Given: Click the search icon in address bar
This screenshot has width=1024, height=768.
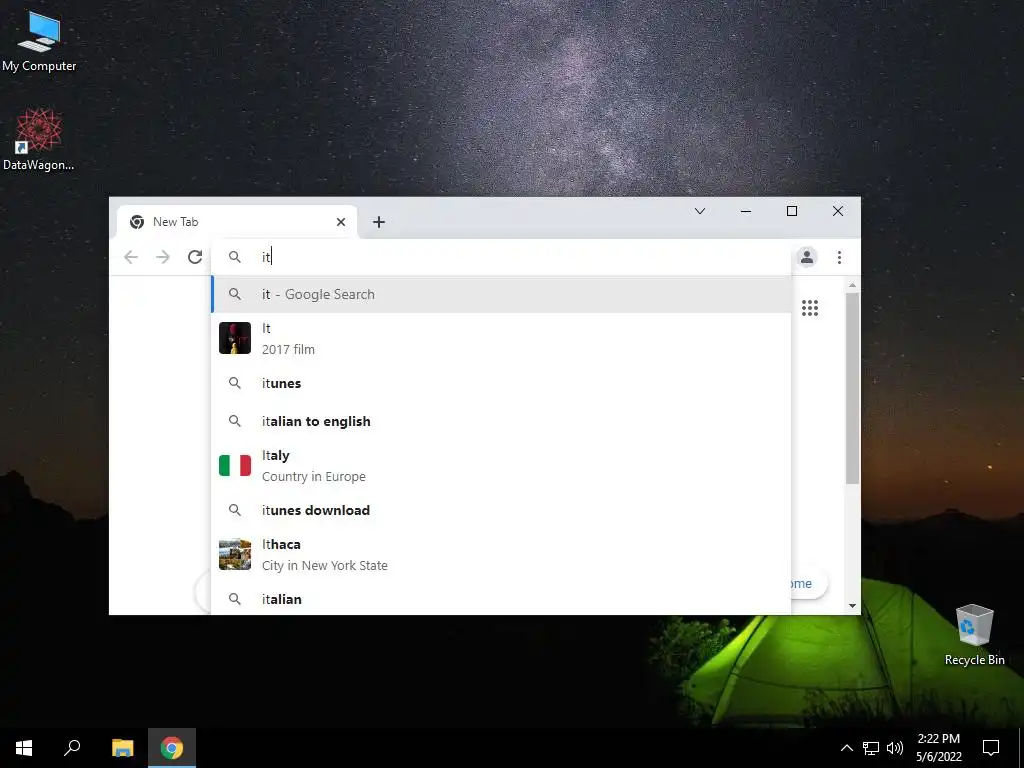Looking at the screenshot, I should pos(235,257).
